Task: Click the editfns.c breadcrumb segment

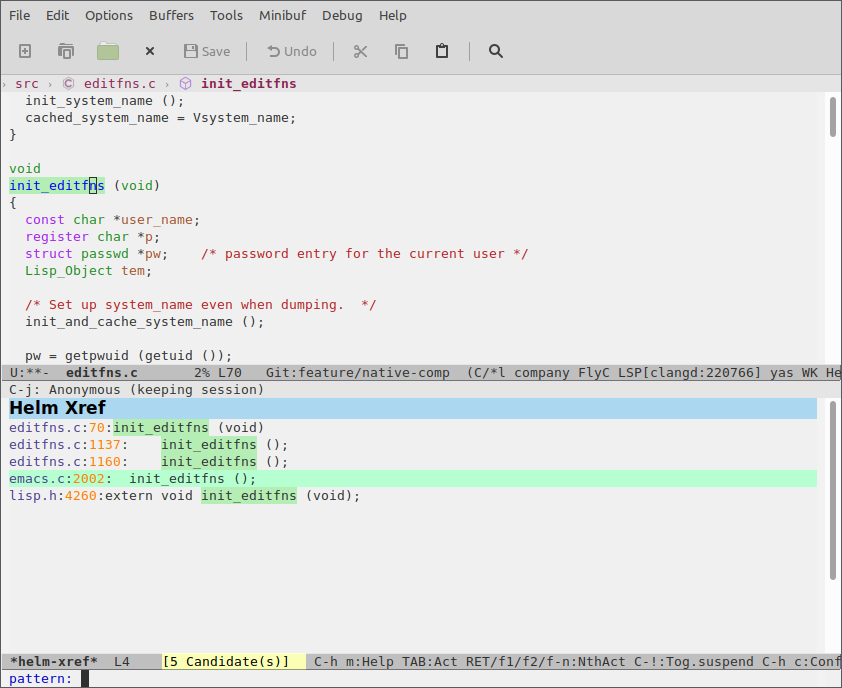Action: click(x=120, y=84)
